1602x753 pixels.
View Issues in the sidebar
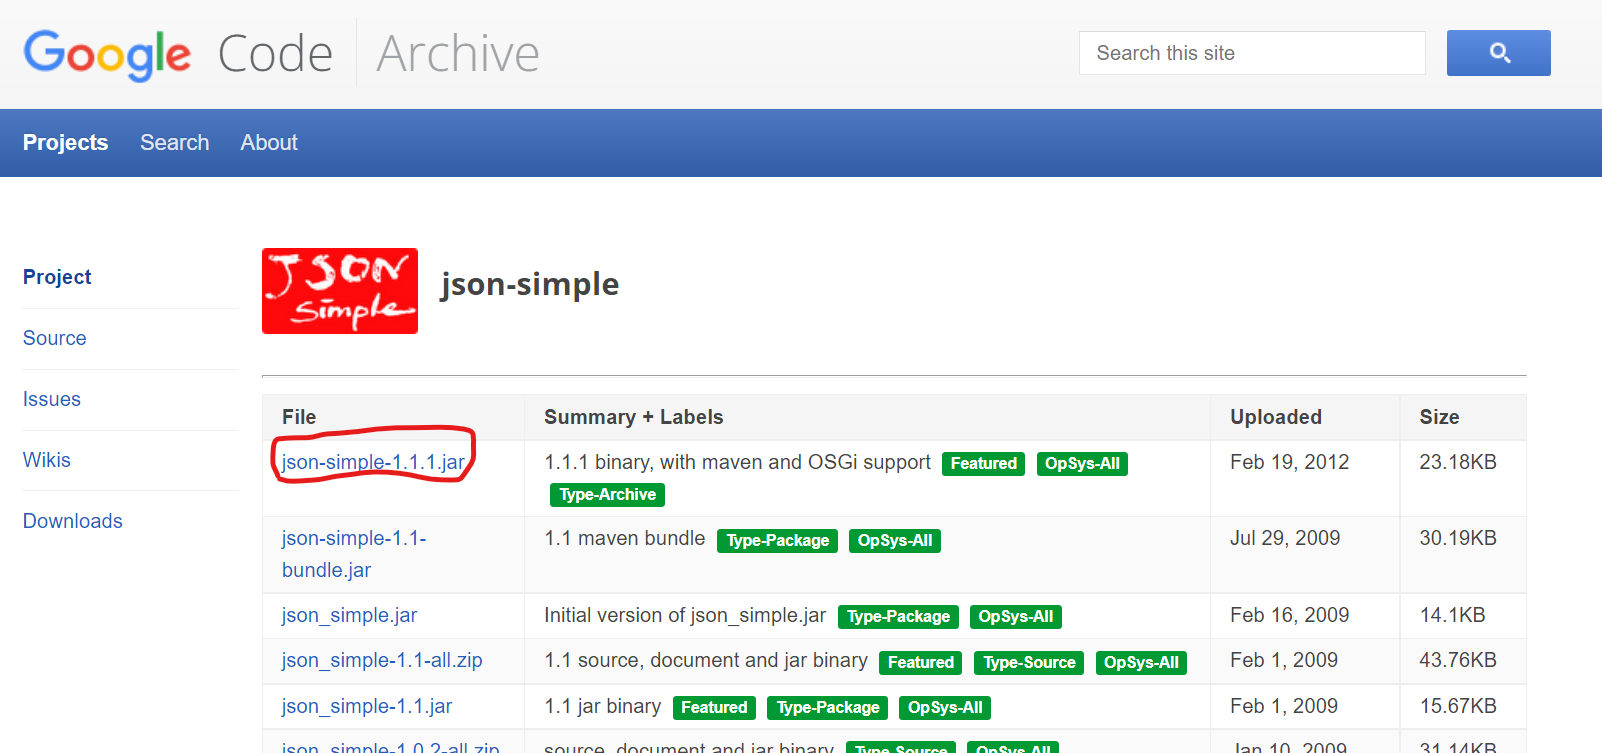(x=52, y=399)
